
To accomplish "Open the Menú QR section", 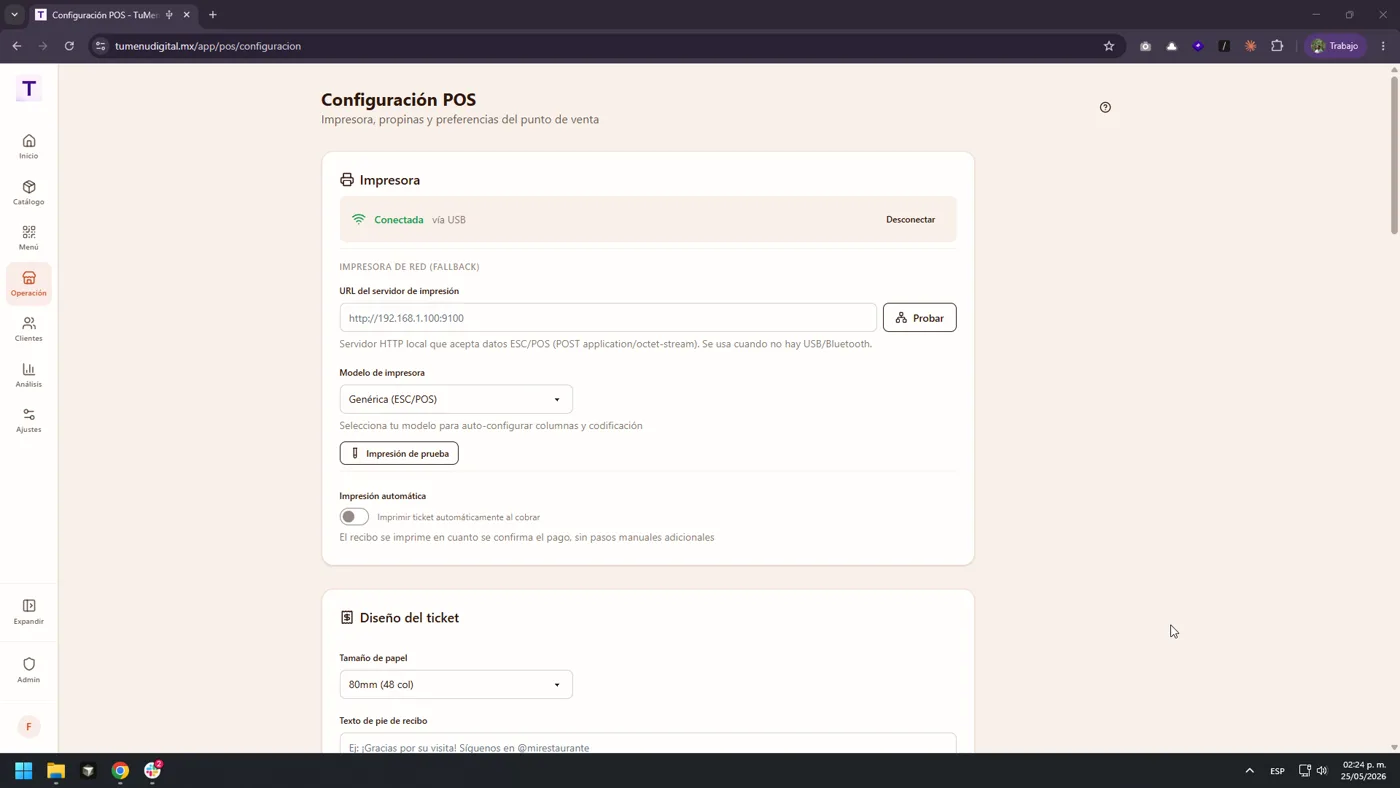I will click(29, 238).
